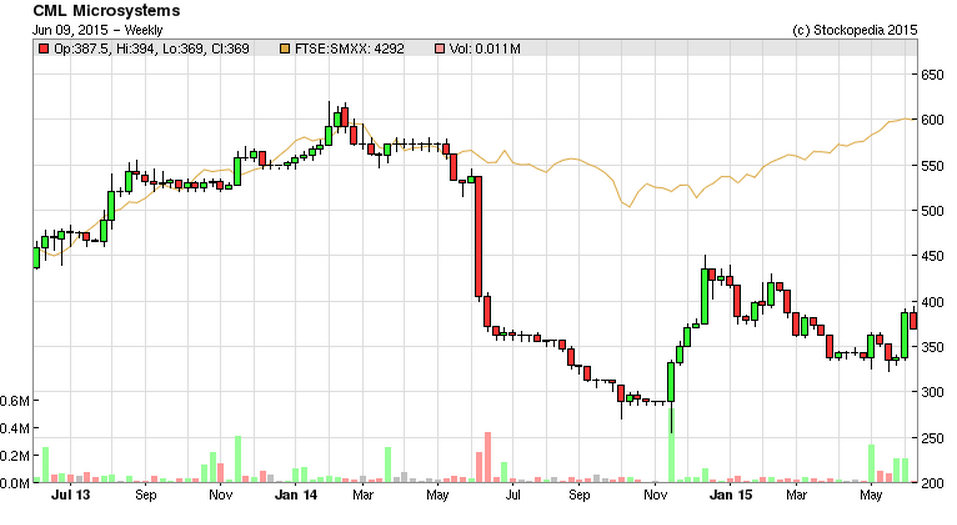The image size is (957, 525).
Task: Click the 'Jan 15' date axis label
Action: pyautogui.click(x=731, y=494)
